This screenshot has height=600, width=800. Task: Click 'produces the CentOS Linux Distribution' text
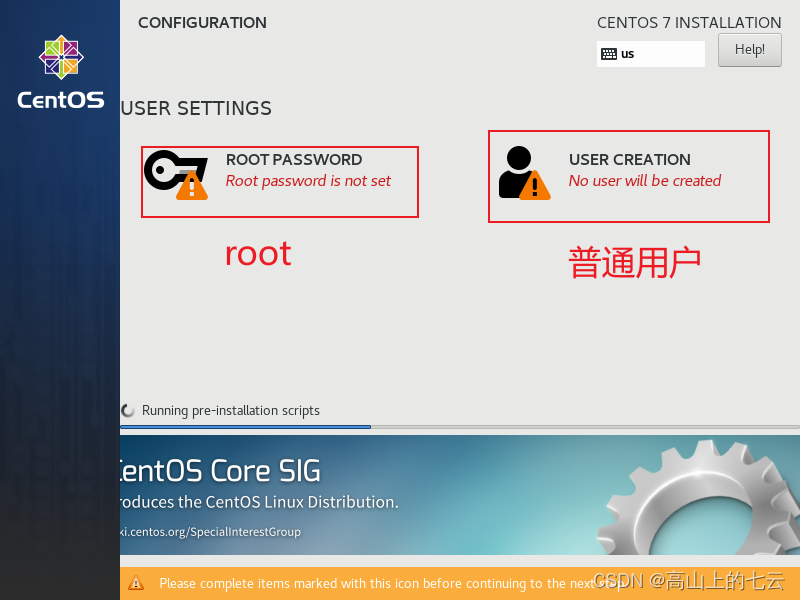pos(259,502)
